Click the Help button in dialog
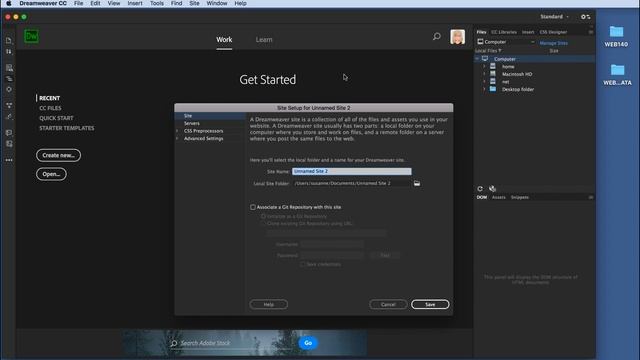Viewport: 640px width, 360px height. click(269, 304)
